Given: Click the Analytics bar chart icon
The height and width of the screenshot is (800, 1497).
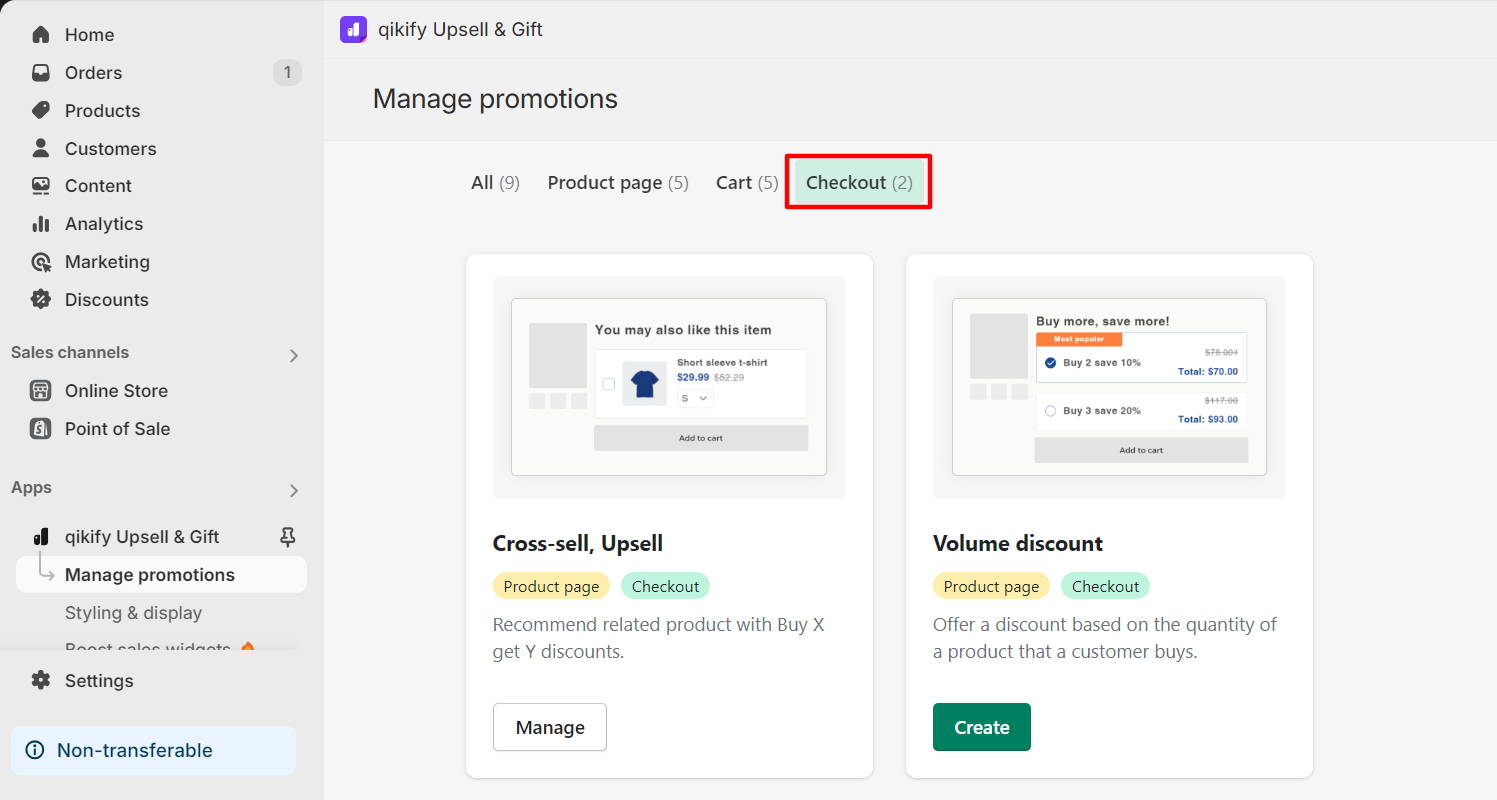Looking at the screenshot, I should pos(41,223).
